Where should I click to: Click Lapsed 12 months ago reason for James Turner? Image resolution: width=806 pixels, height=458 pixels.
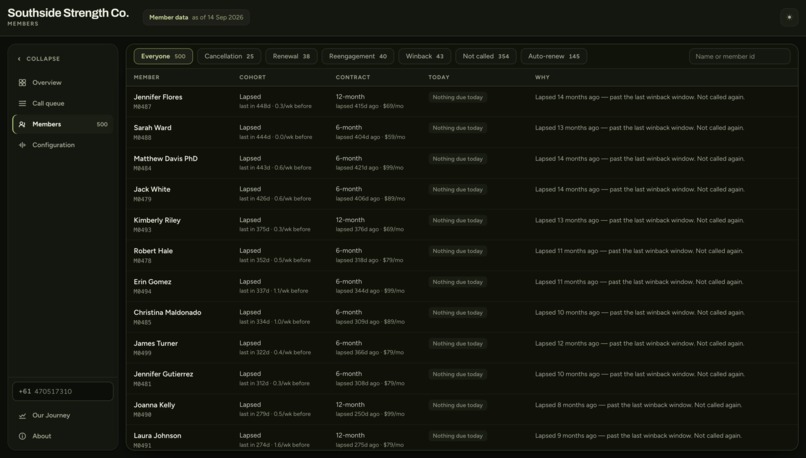pos(639,343)
